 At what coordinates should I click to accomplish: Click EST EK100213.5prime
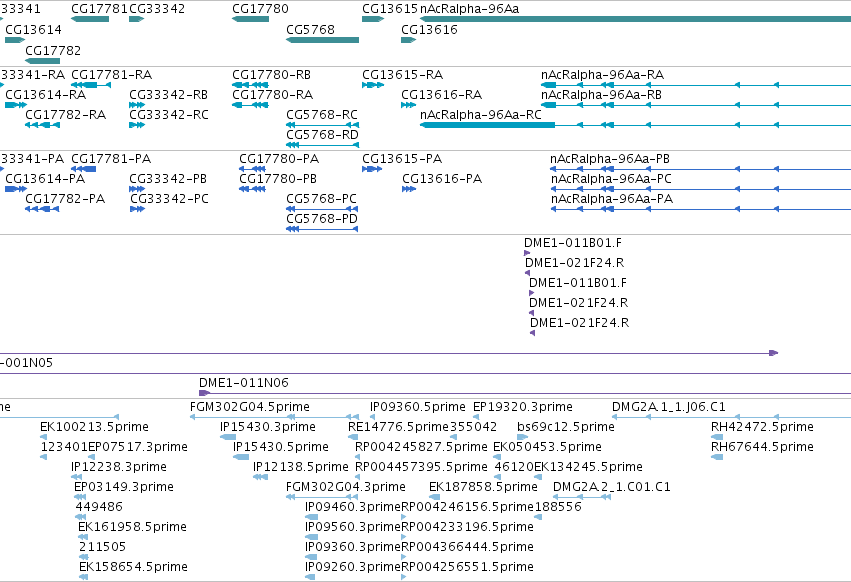point(94,427)
